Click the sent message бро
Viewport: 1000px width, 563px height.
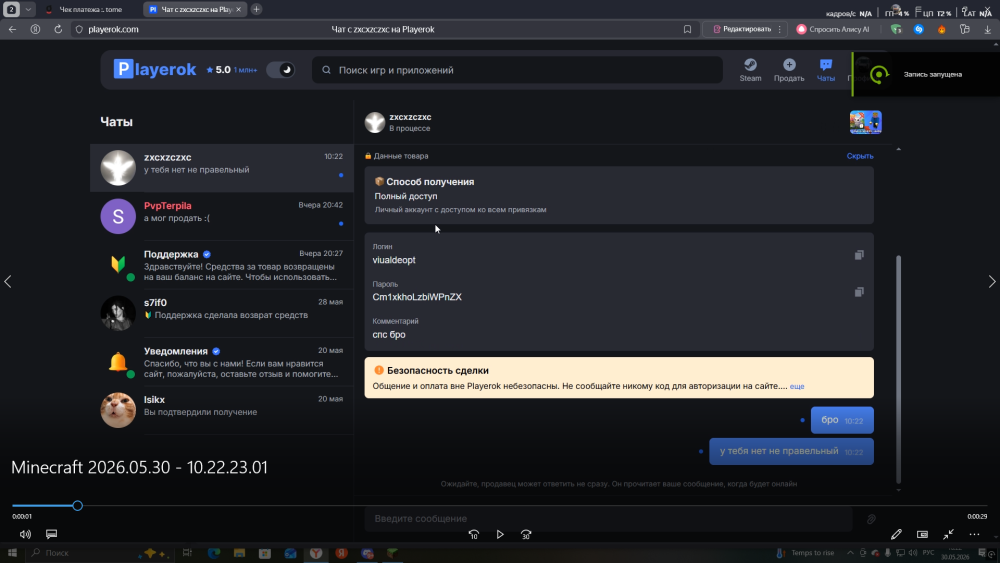[842, 420]
